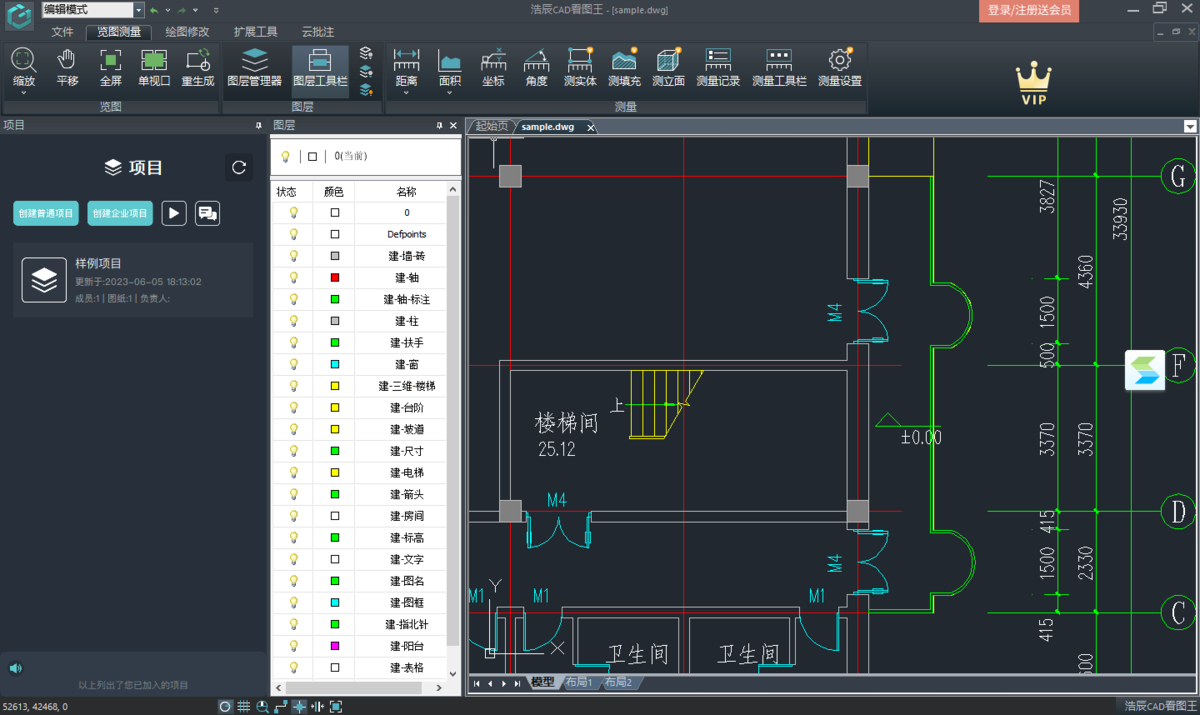Open the 起始页 start page tab
The width and height of the screenshot is (1200, 715).
pyautogui.click(x=491, y=127)
